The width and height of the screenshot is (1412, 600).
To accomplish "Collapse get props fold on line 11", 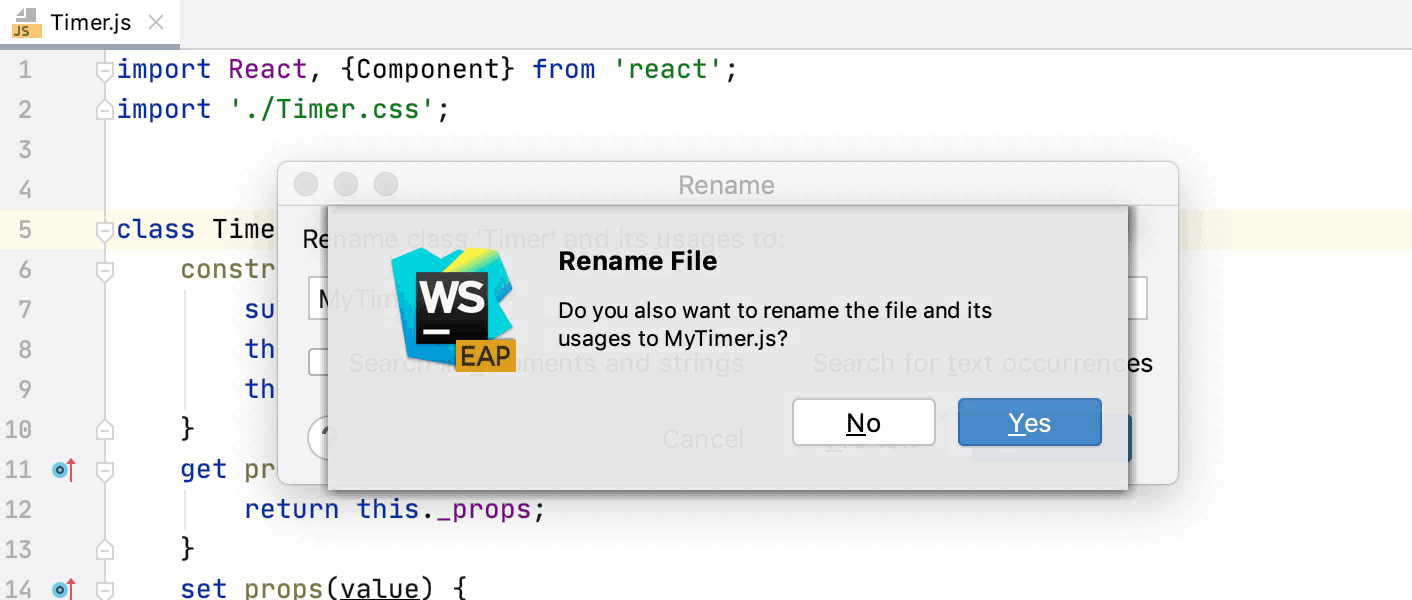I will pos(105,470).
